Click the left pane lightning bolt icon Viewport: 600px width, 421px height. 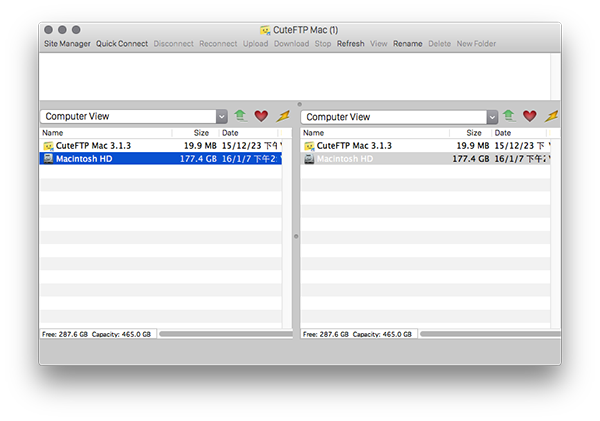pos(283,116)
